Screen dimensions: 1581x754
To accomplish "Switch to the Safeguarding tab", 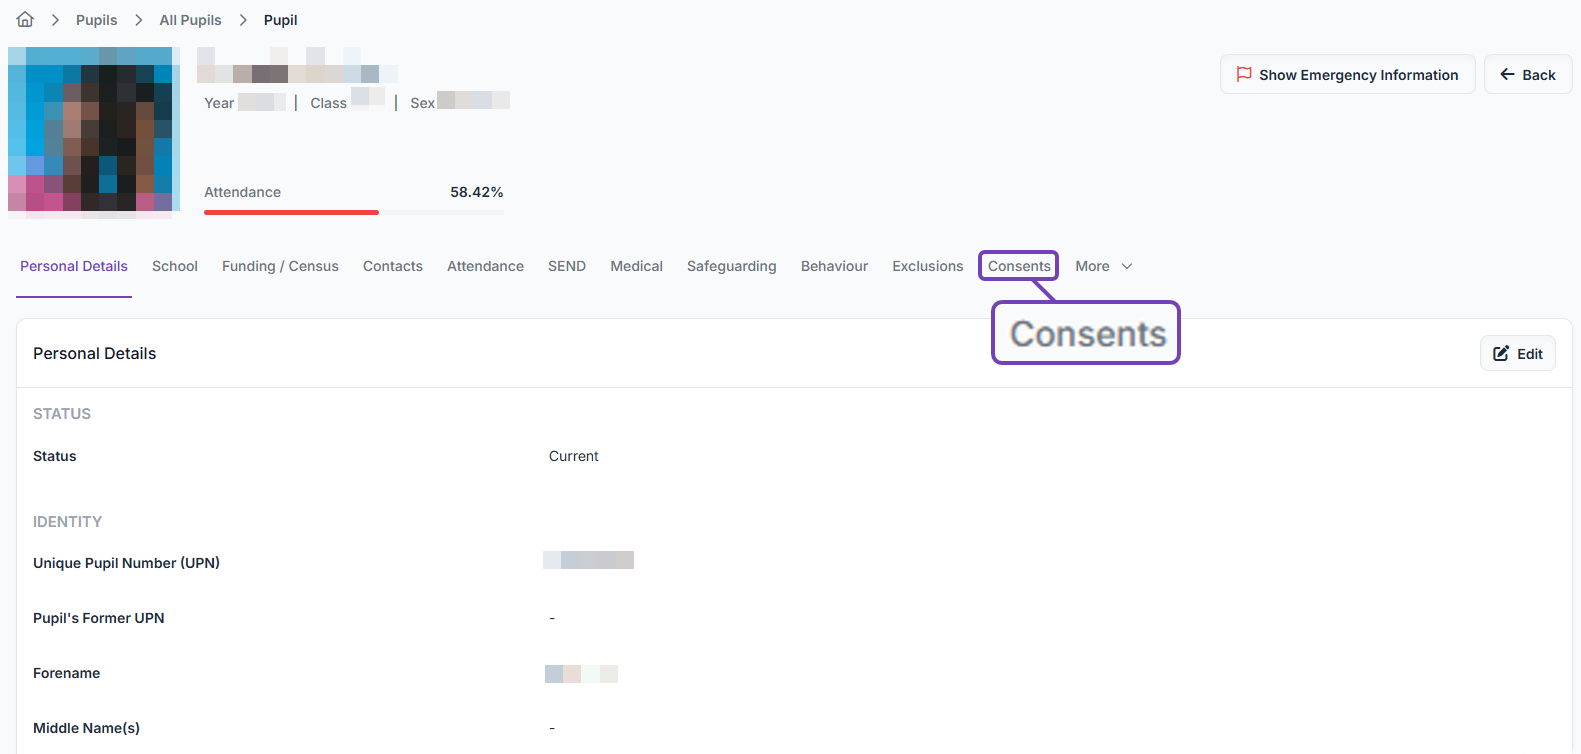I will coord(731,266).
